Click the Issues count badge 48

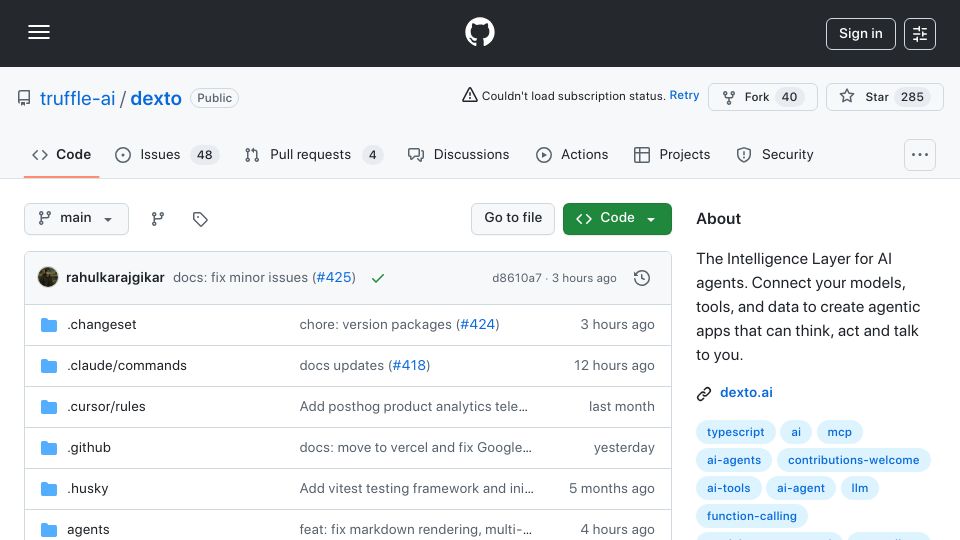204,155
